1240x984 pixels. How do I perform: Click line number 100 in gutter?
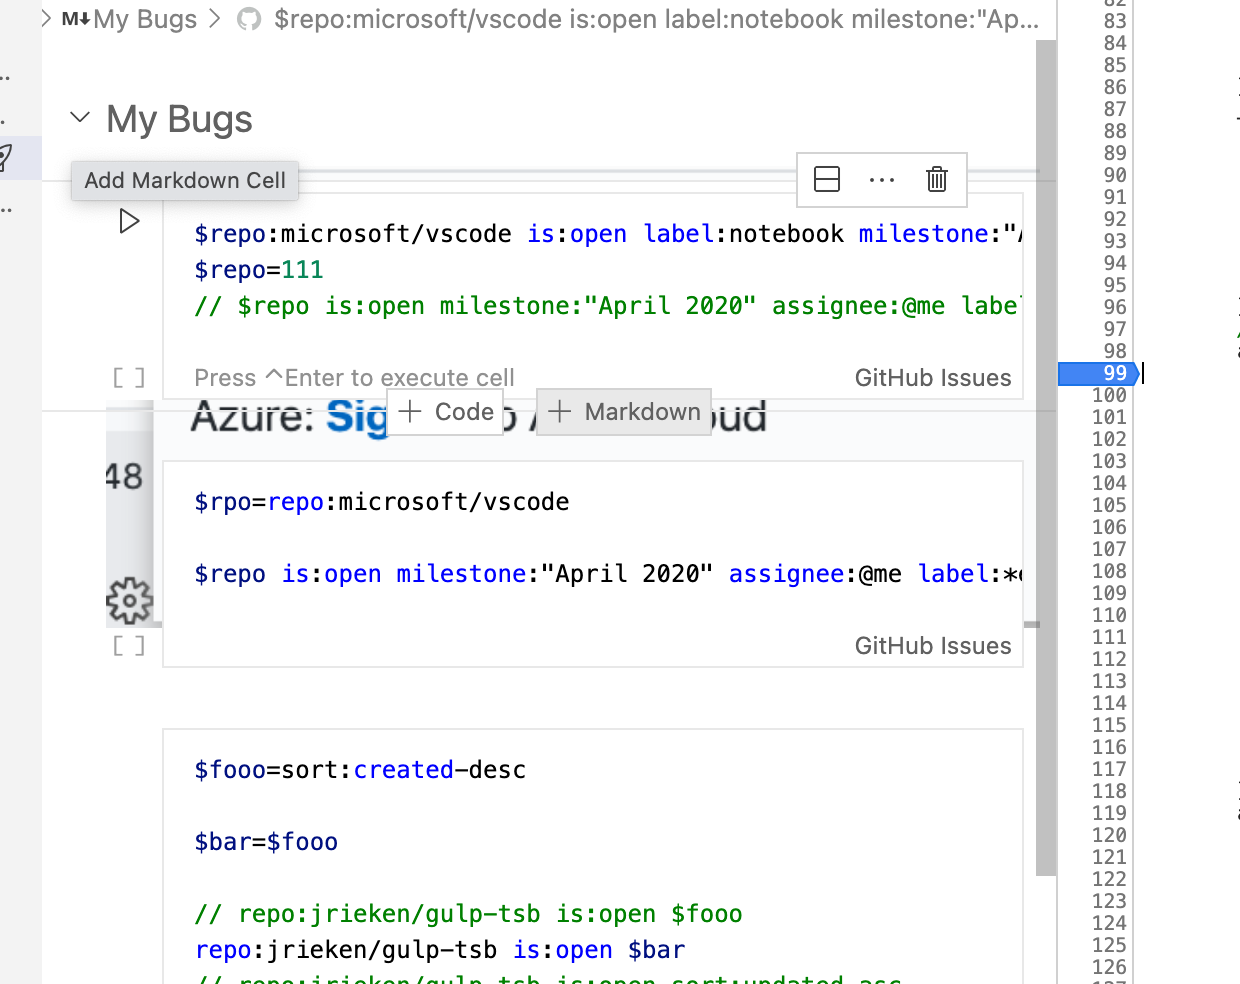point(1110,395)
